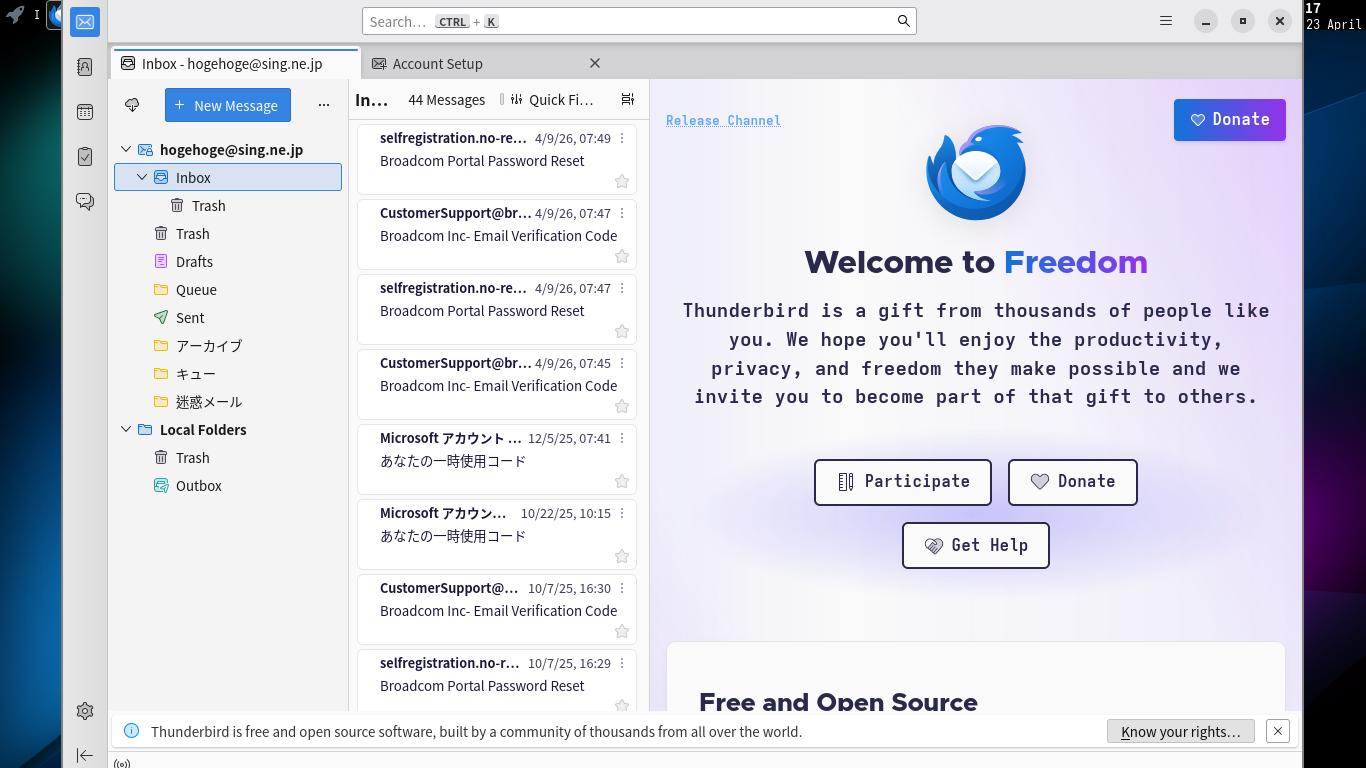Focus the Search field
The image size is (1366, 768).
coord(639,21)
